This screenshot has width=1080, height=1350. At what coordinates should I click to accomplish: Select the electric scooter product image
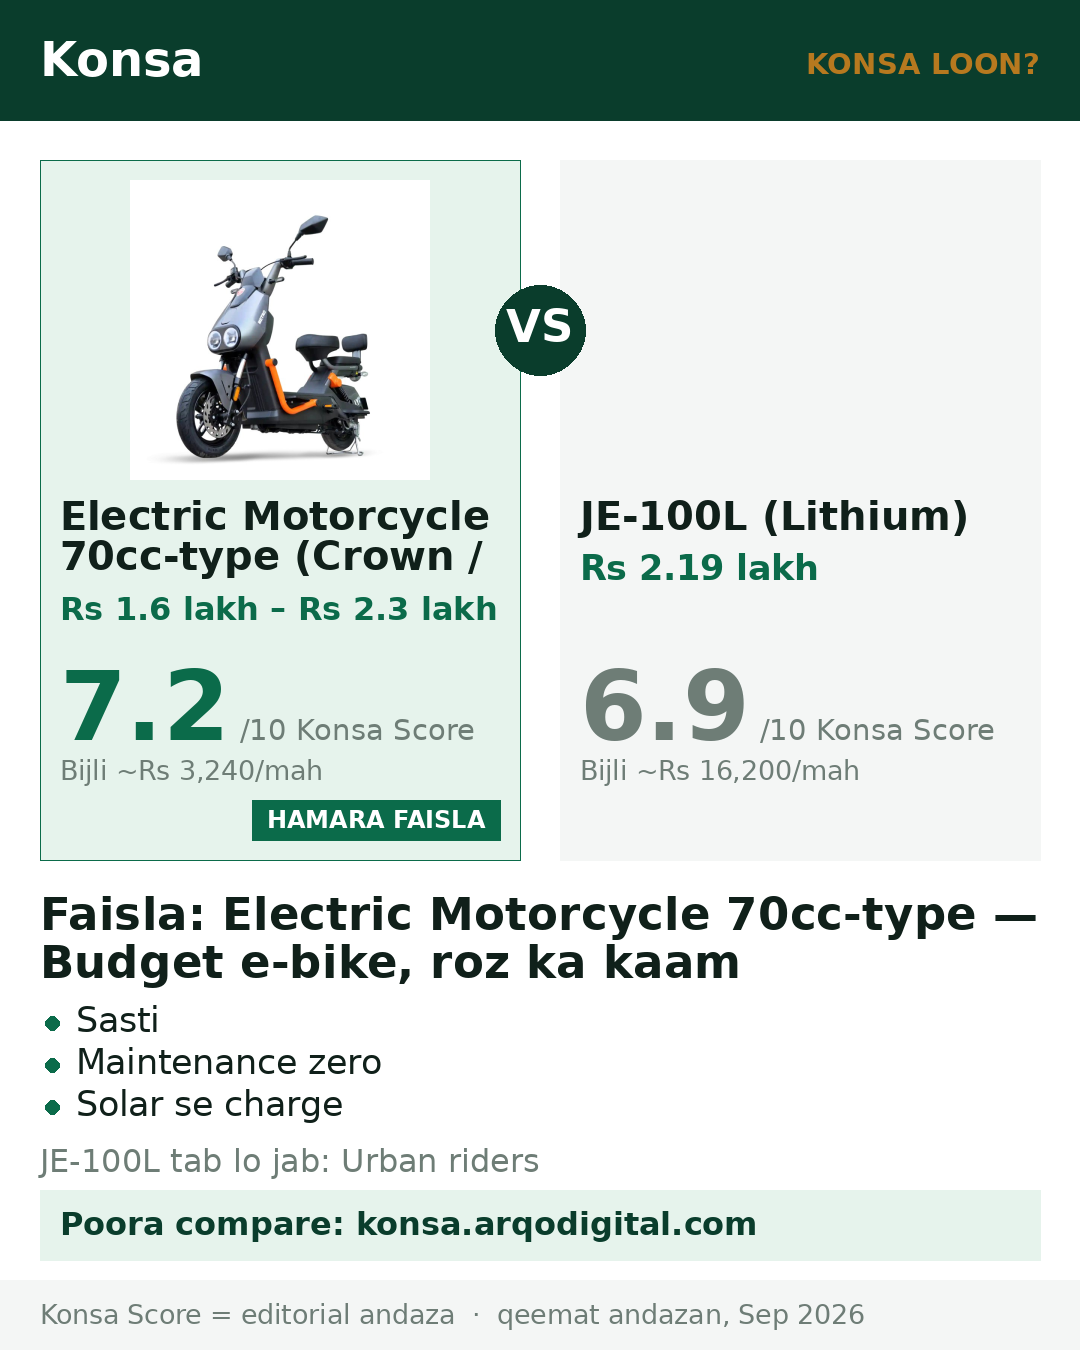click(280, 330)
